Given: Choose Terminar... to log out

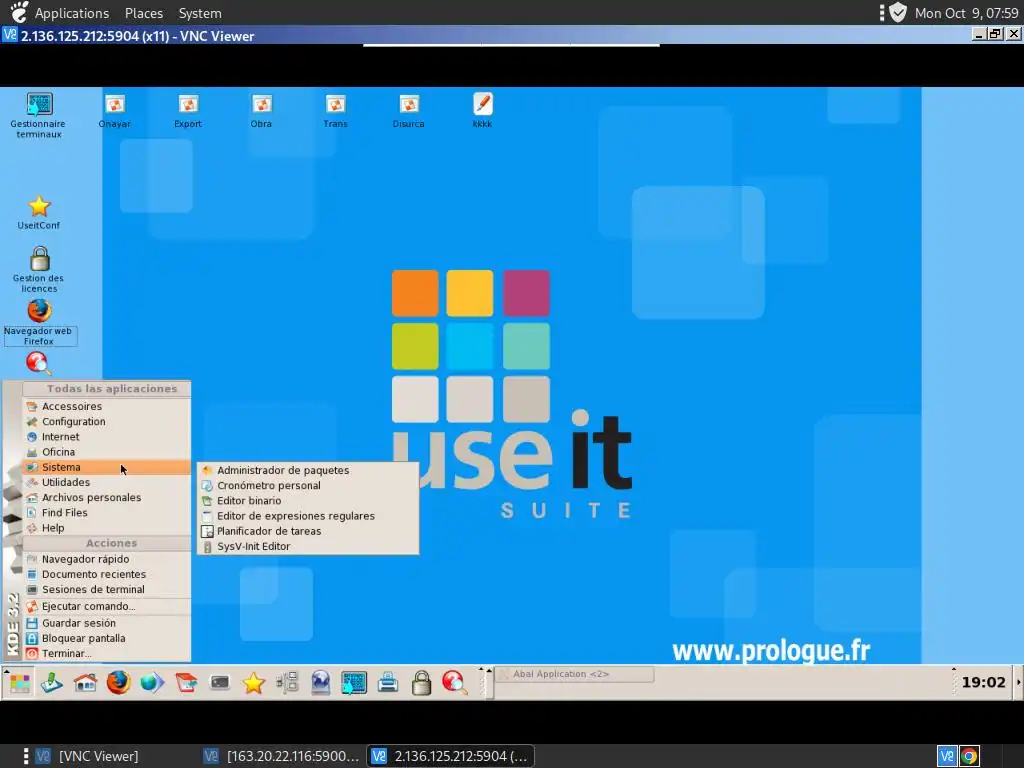Looking at the screenshot, I should pos(106,654).
